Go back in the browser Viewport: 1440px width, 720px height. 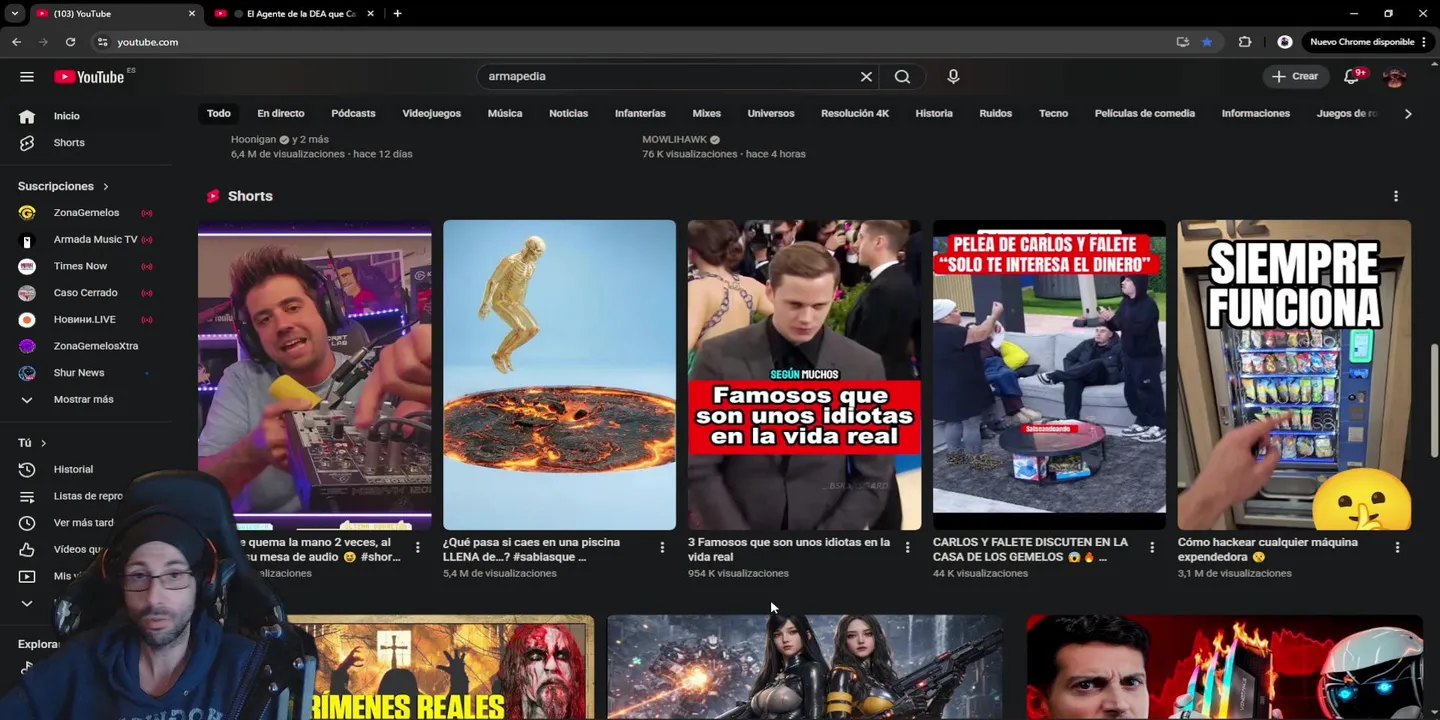tap(16, 42)
